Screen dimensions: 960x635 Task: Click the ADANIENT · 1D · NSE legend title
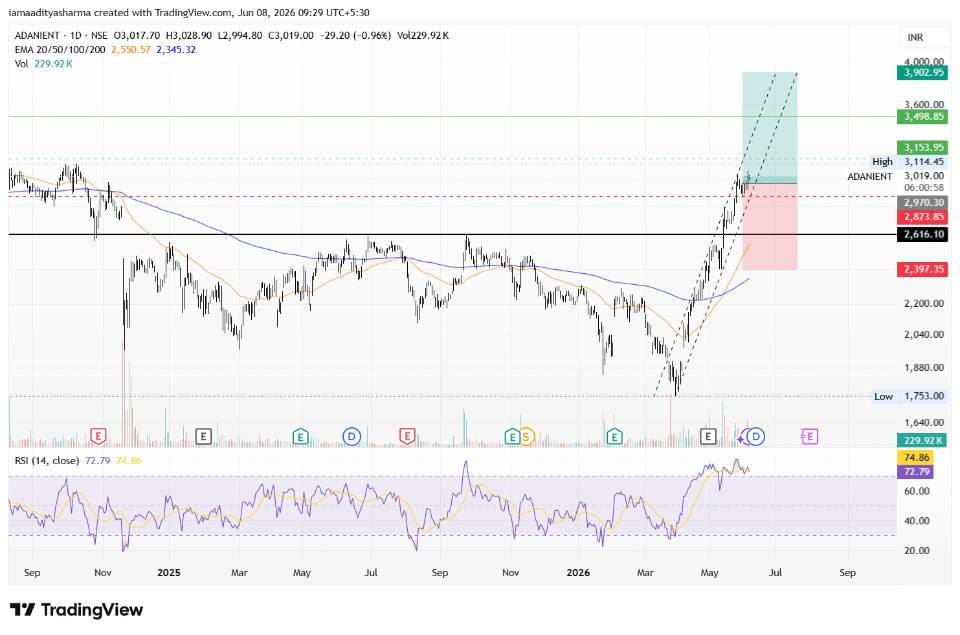tap(61, 36)
